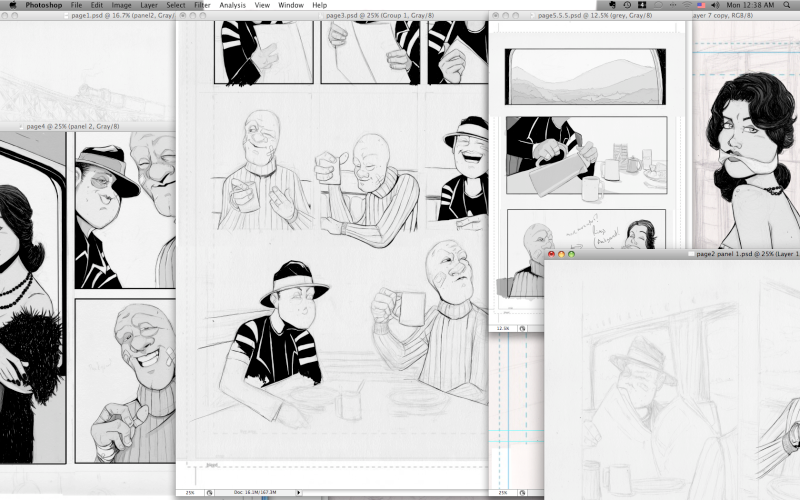800x500 pixels.
Task: Open the Analysis menu
Action: click(232, 5)
